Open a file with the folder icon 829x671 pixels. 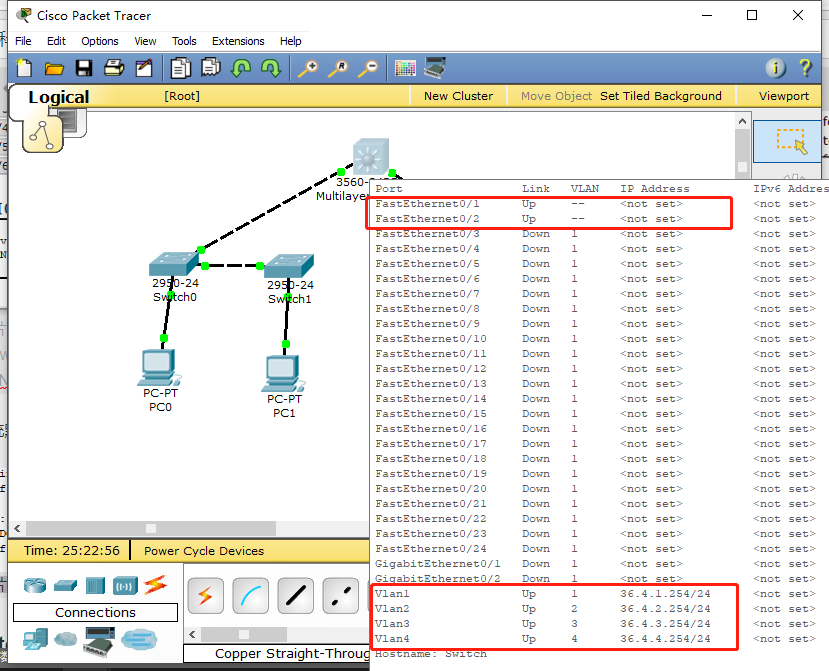click(54, 69)
